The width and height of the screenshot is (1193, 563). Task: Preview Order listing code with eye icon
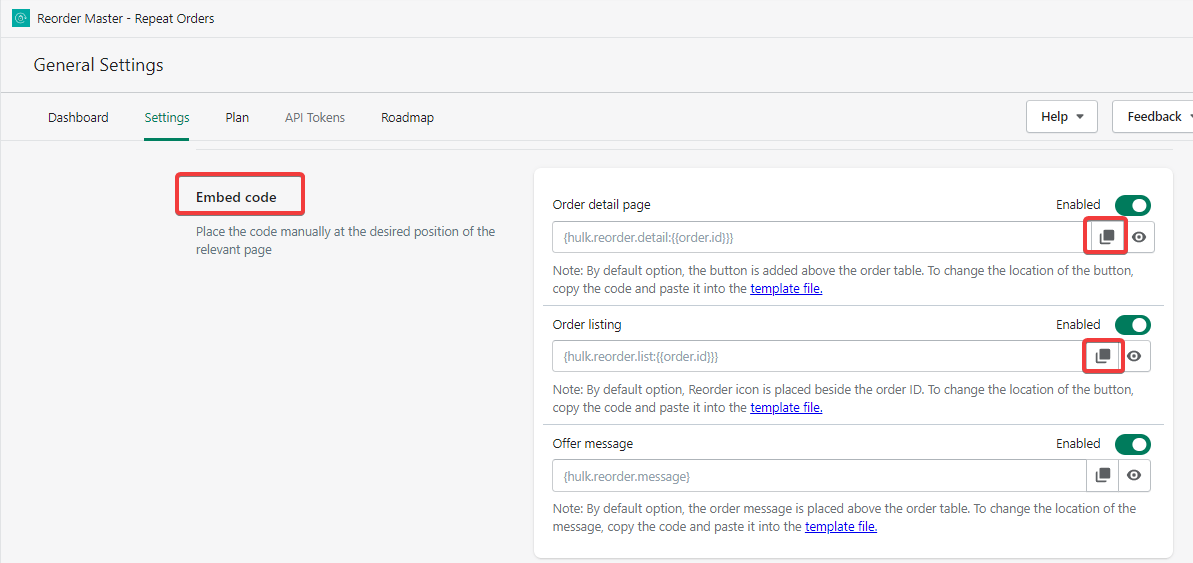click(1134, 356)
